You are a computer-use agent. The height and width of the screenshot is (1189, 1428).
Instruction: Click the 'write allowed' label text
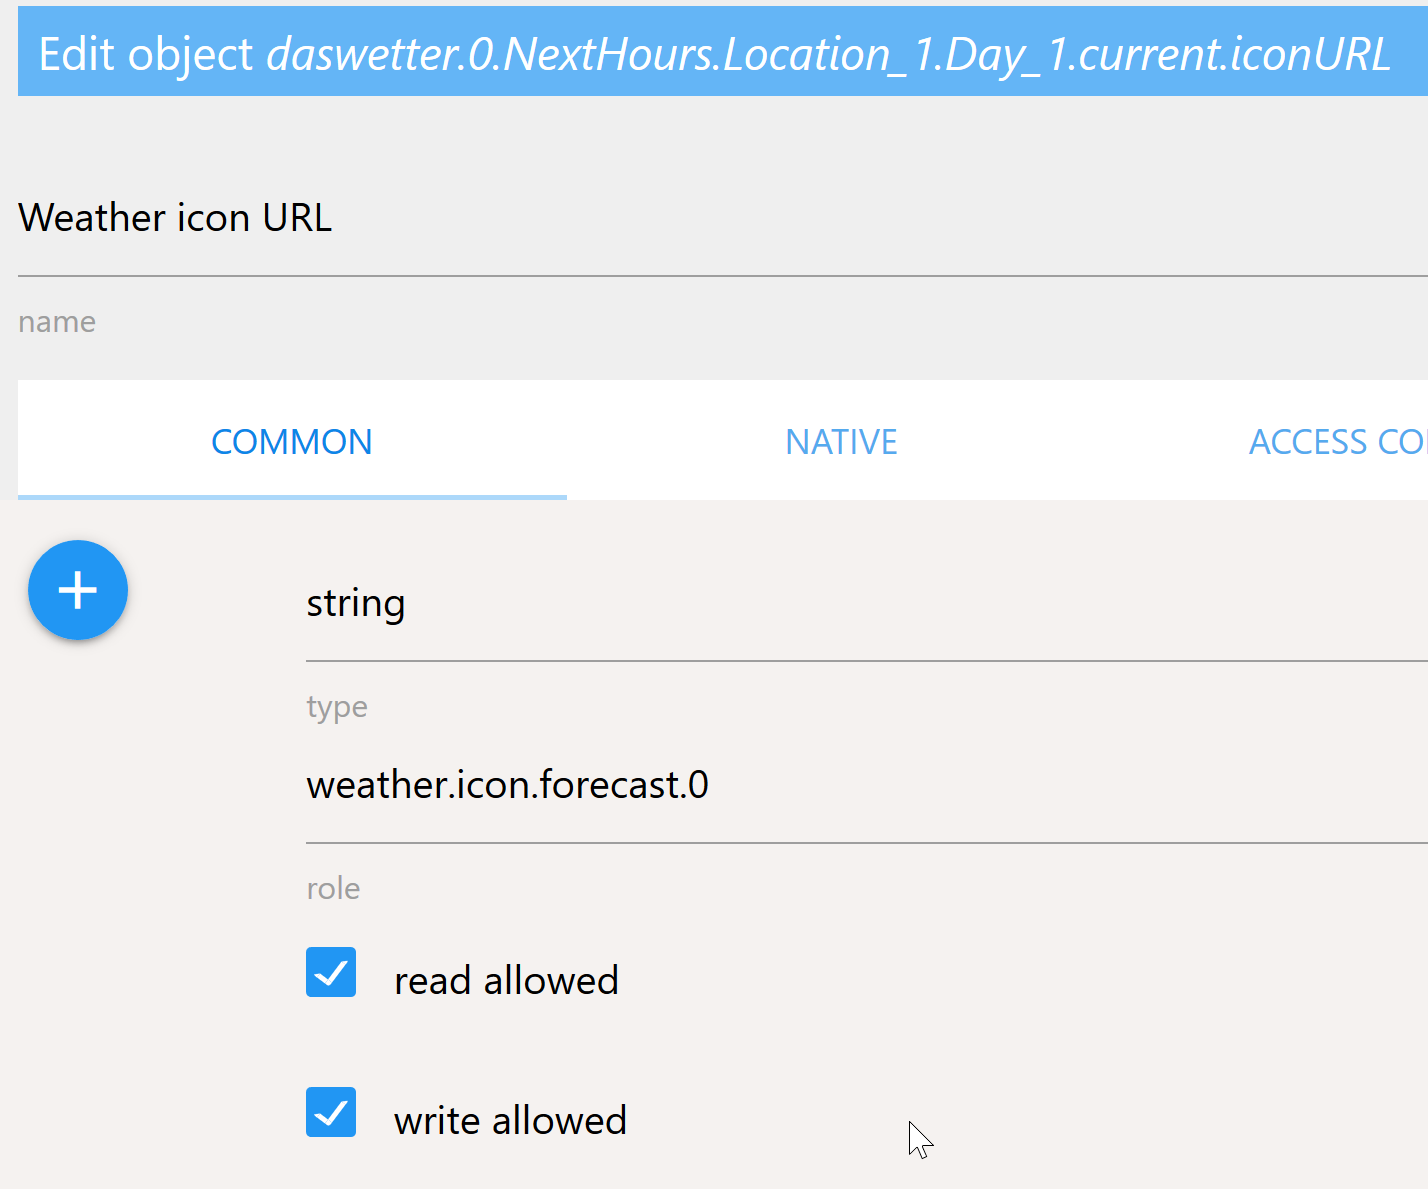point(510,1120)
